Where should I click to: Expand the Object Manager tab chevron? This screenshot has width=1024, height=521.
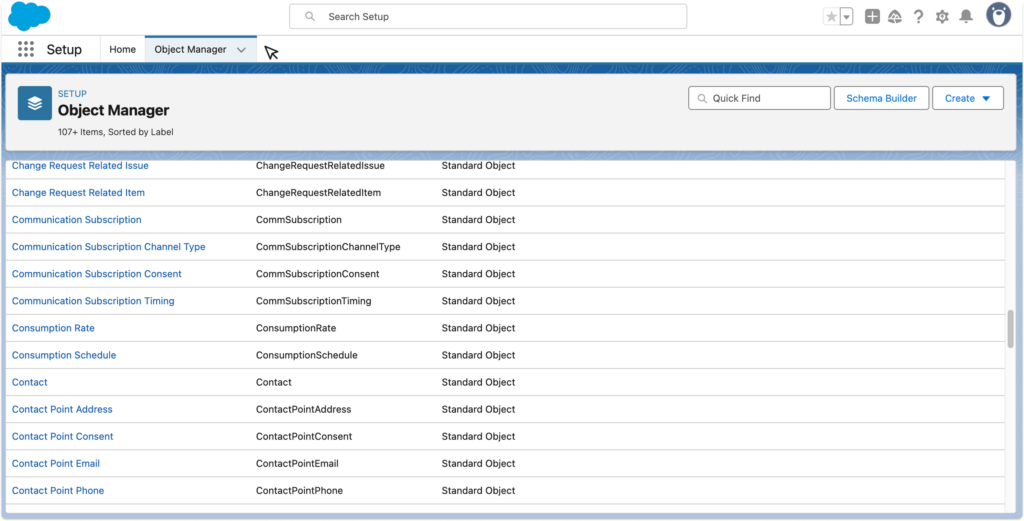pos(241,50)
